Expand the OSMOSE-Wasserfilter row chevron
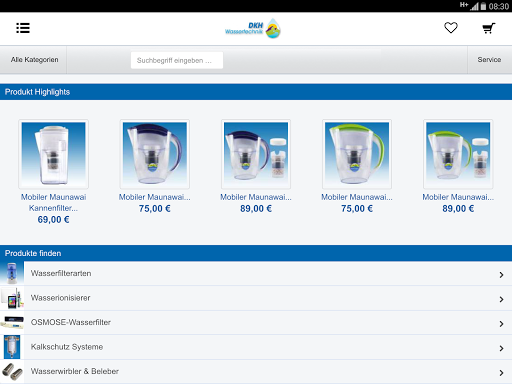512x384 pixels. coord(501,324)
